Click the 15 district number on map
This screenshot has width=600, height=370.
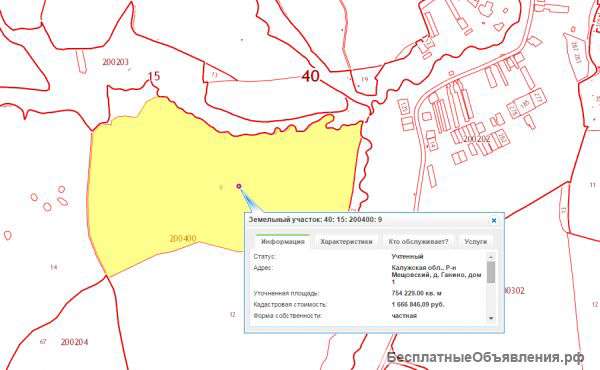click(153, 76)
